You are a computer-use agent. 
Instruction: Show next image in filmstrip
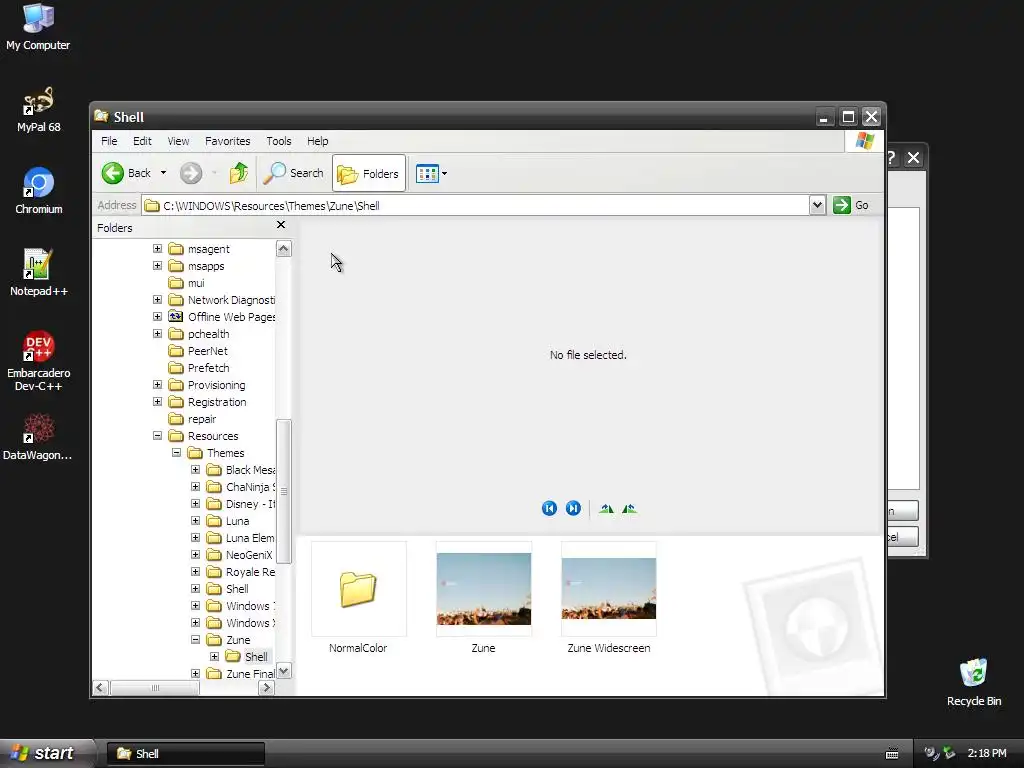573,508
